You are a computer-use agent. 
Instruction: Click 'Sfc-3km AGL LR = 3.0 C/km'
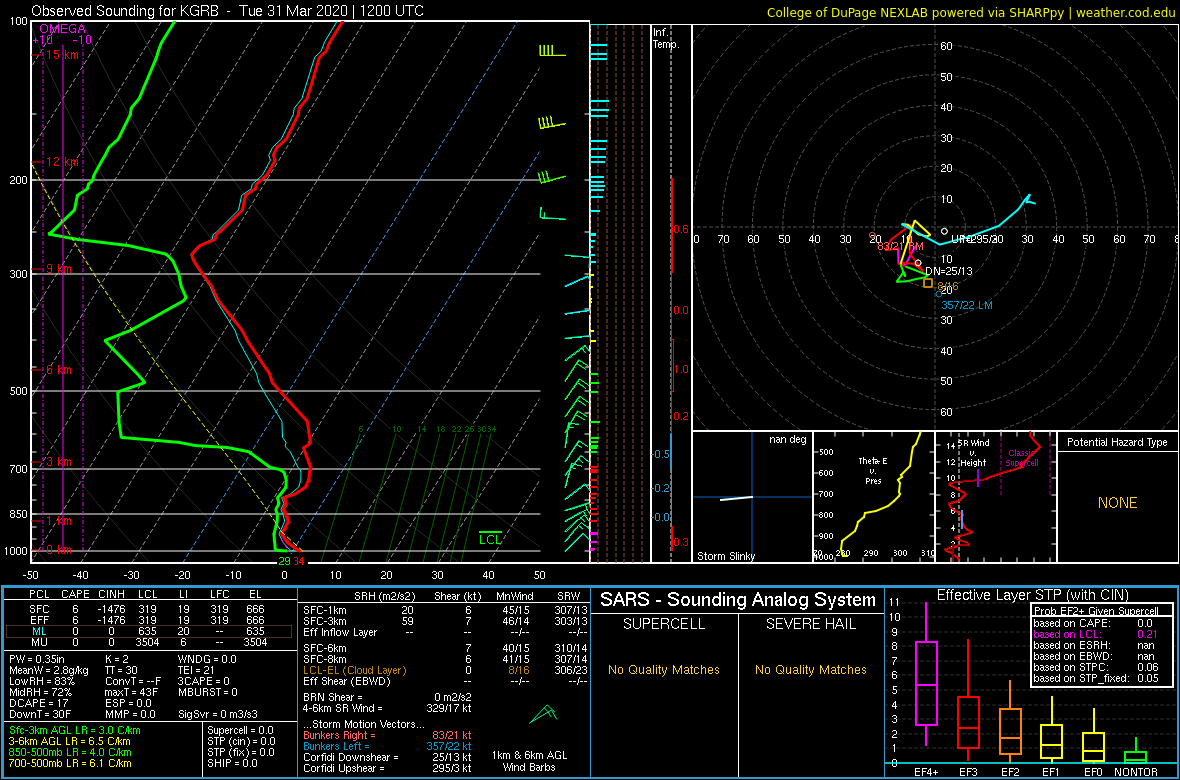pos(75,730)
